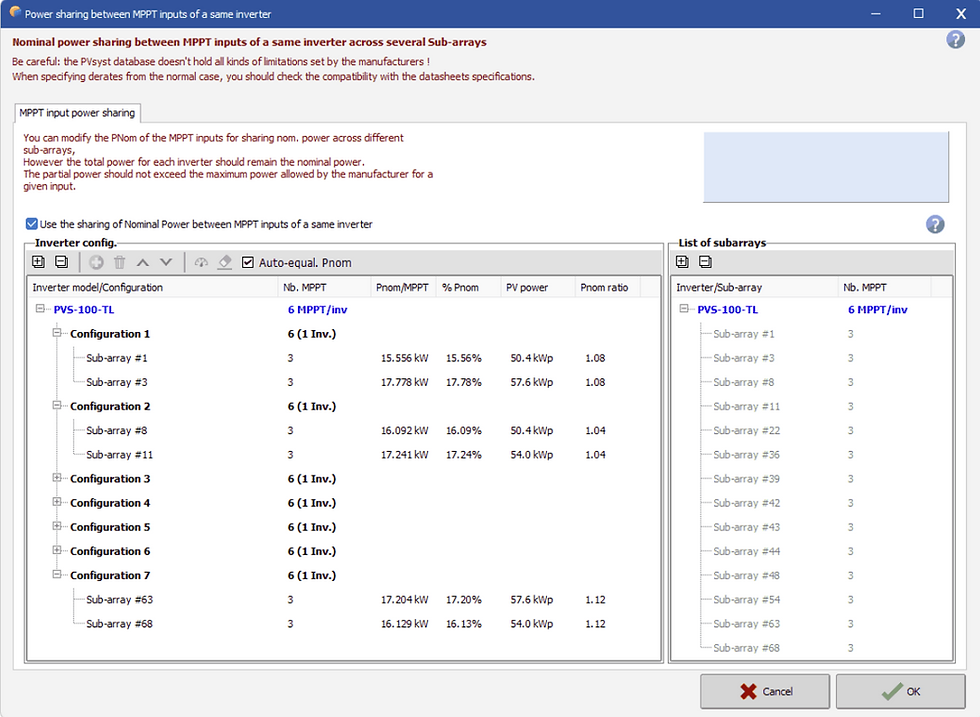Select Sub-array #11 in Configuration 2
Image resolution: width=980 pixels, height=717 pixels.
[119, 454]
